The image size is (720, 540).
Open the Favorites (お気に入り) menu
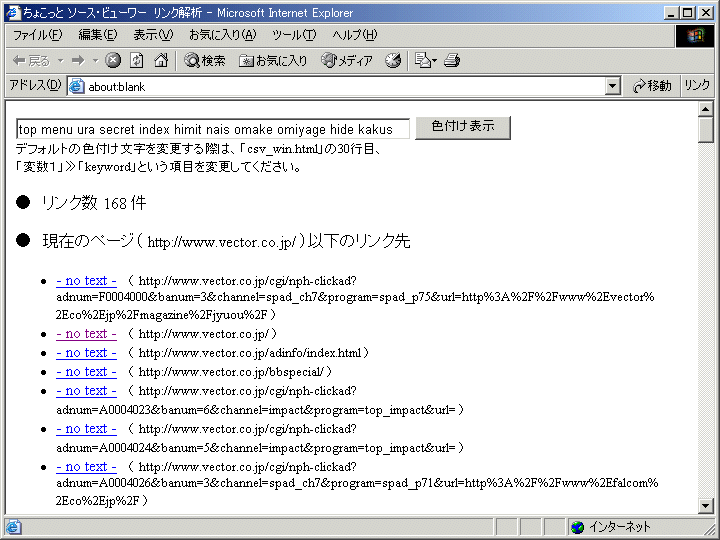coord(222,35)
